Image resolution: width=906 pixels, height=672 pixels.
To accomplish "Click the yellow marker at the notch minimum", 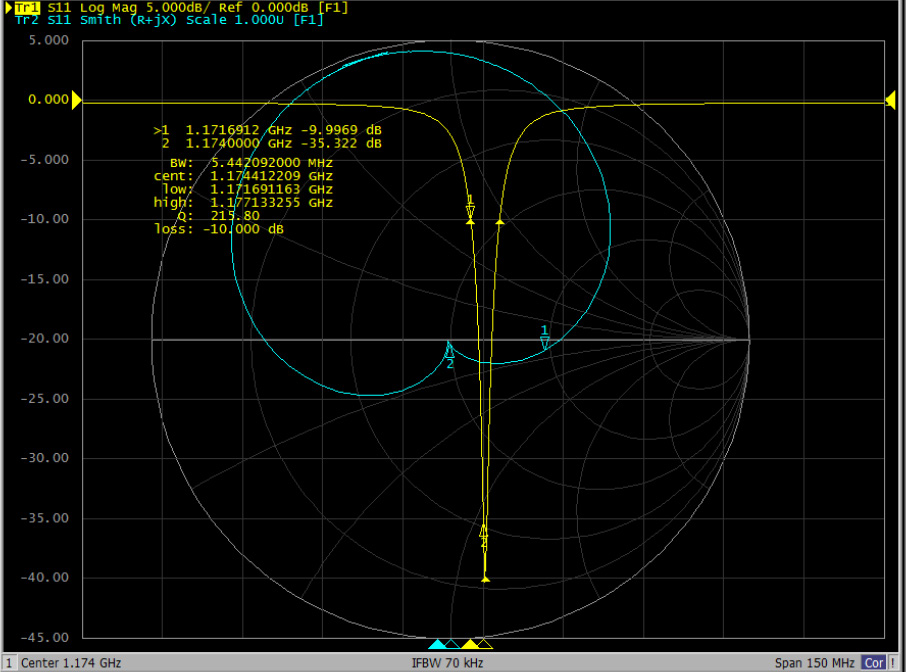I will [485, 578].
